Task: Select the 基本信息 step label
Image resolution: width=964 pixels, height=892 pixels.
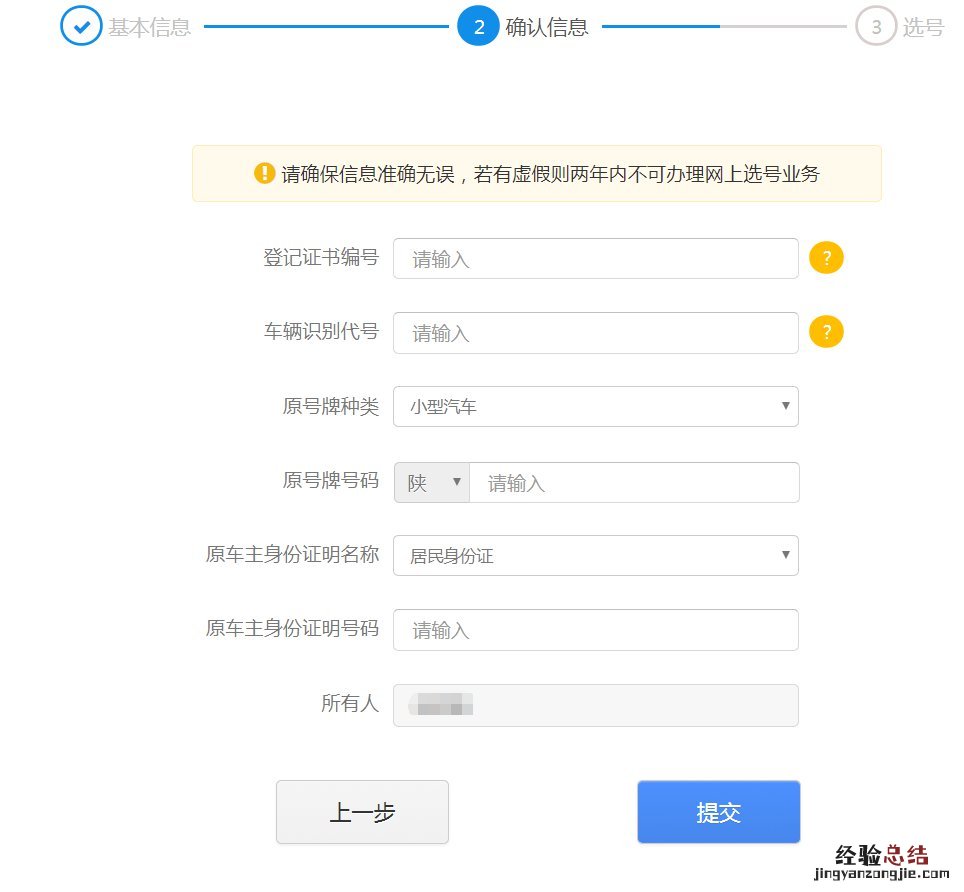Action: 149,27
